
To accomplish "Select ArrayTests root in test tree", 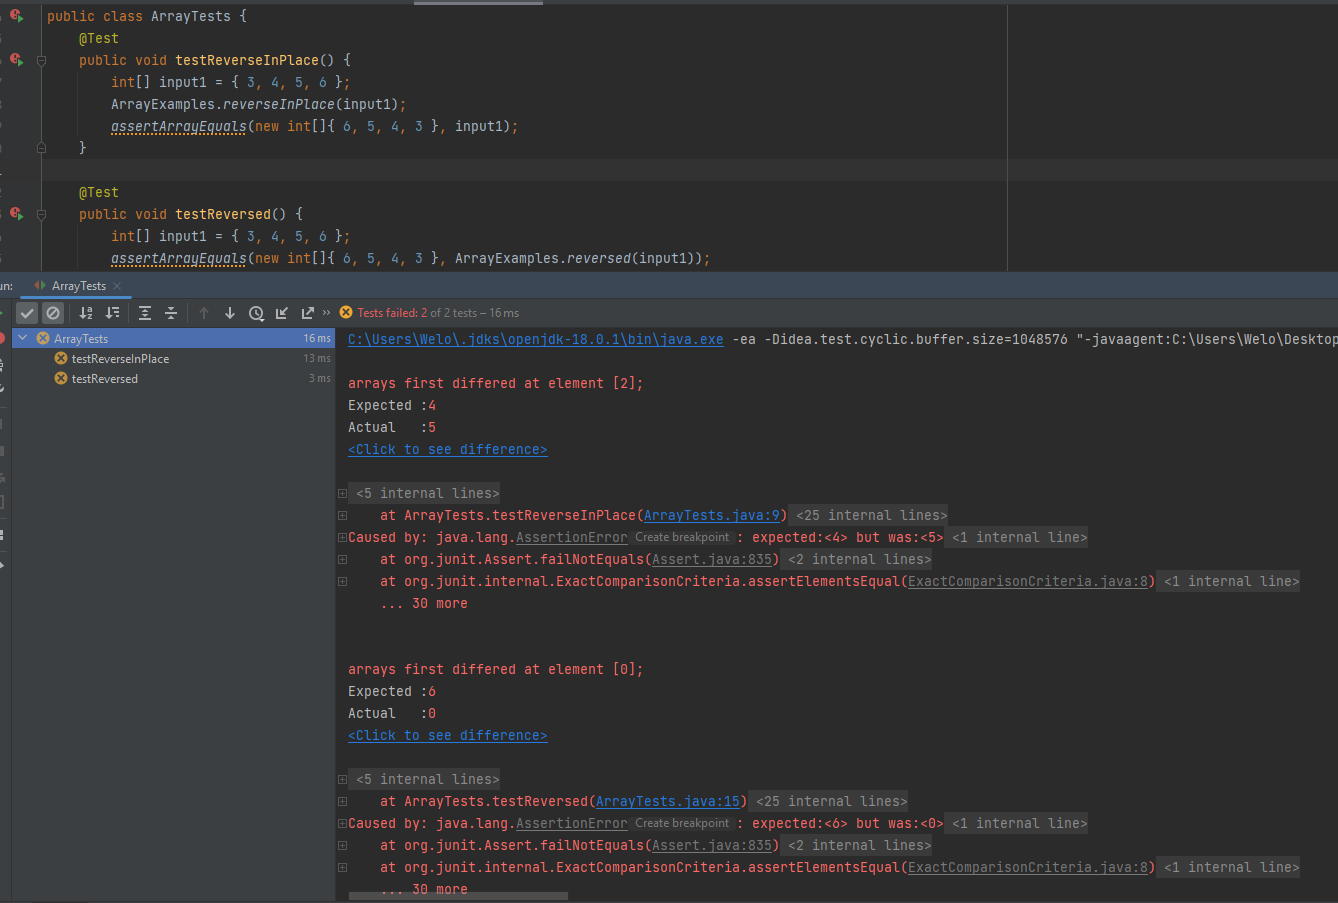I will click(174, 338).
